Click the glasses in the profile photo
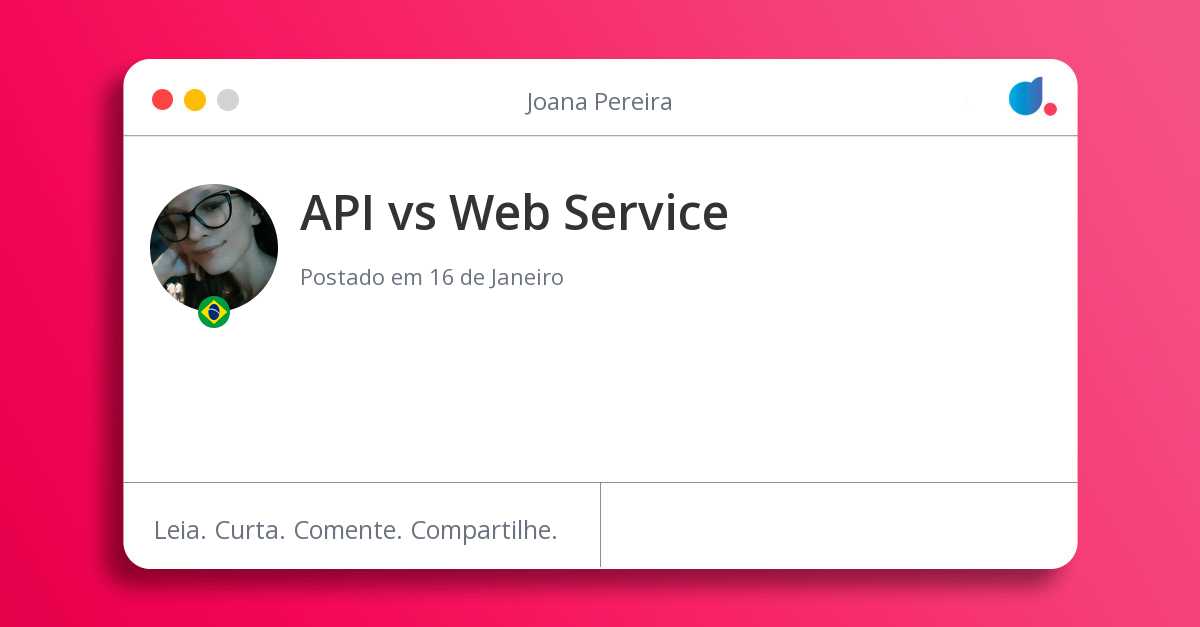Image resolution: width=1200 pixels, height=627 pixels. click(x=200, y=214)
